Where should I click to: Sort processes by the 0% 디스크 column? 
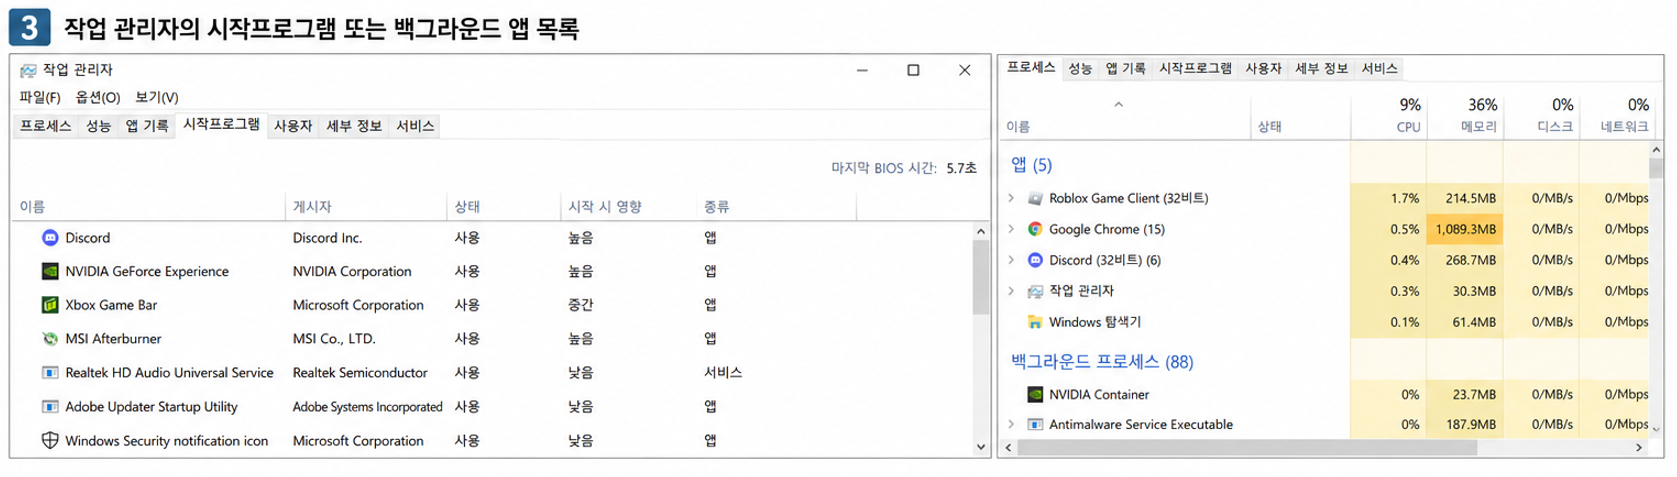click(x=1540, y=115)
